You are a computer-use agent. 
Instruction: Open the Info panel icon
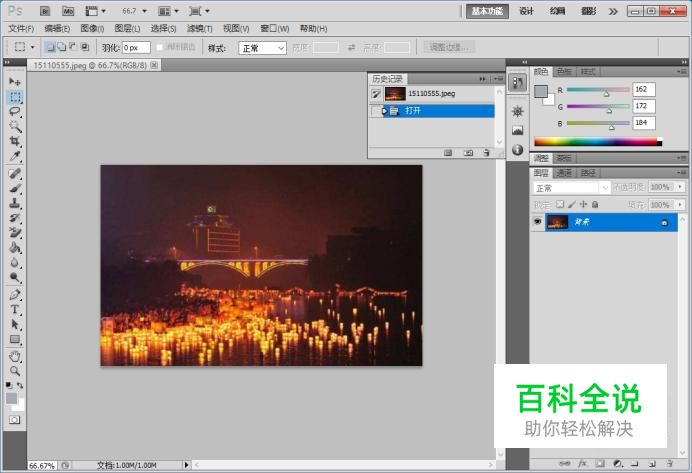pos(517,150)
